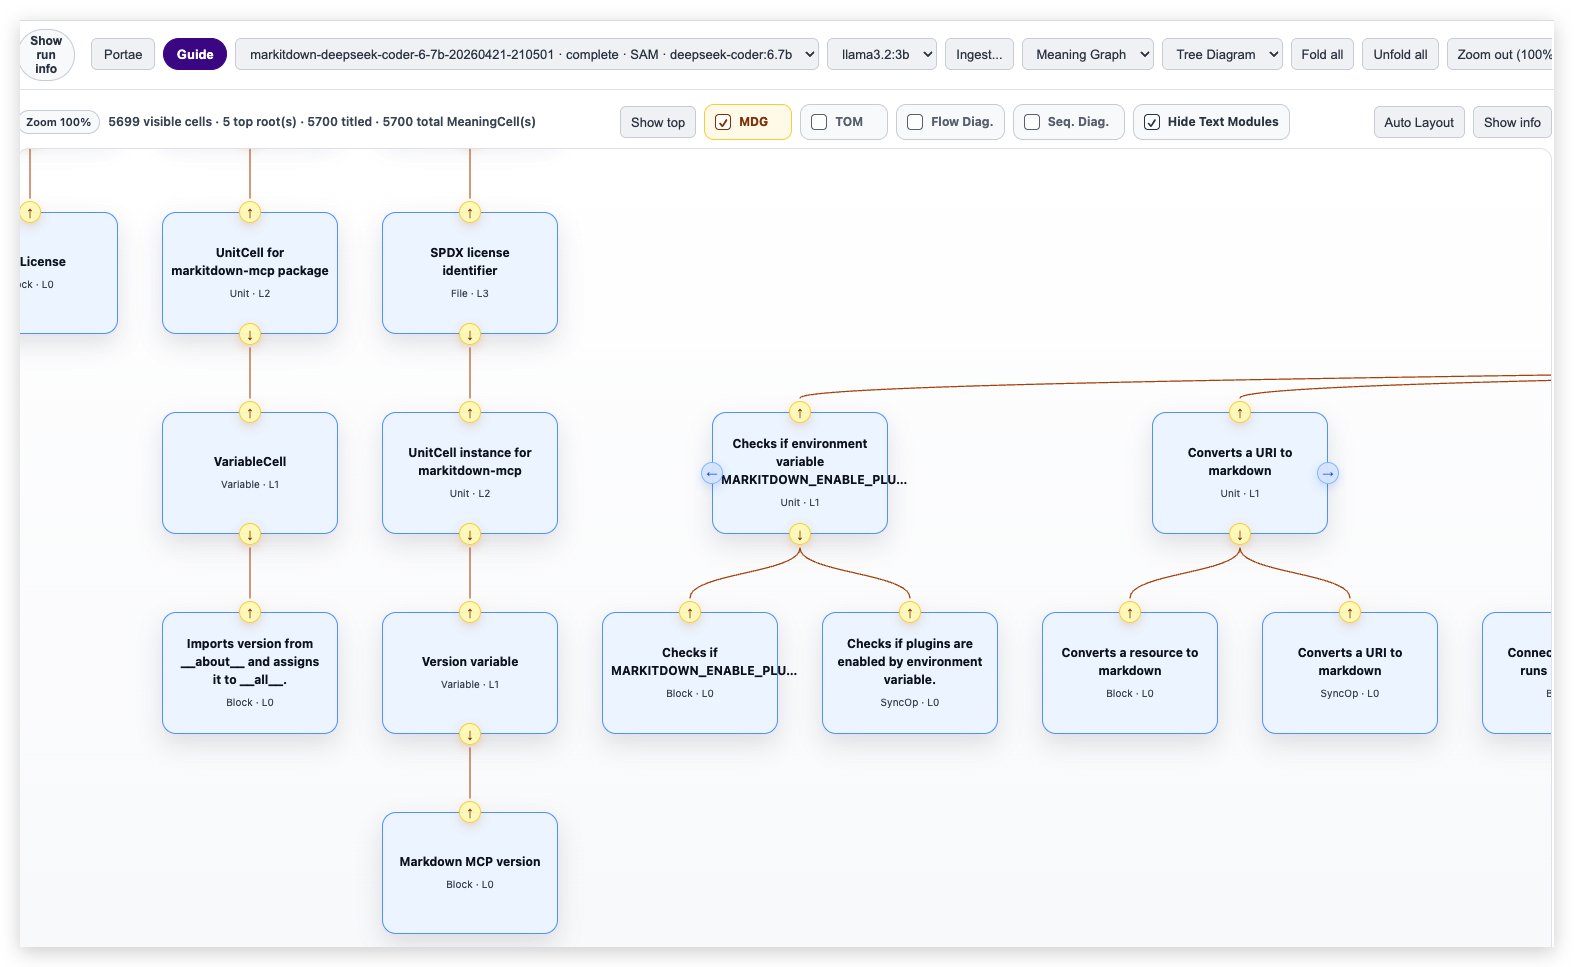Click the down arrow port under the VariableCell node
This screenshot has width=1574, height=967.
tap(250, 534)
